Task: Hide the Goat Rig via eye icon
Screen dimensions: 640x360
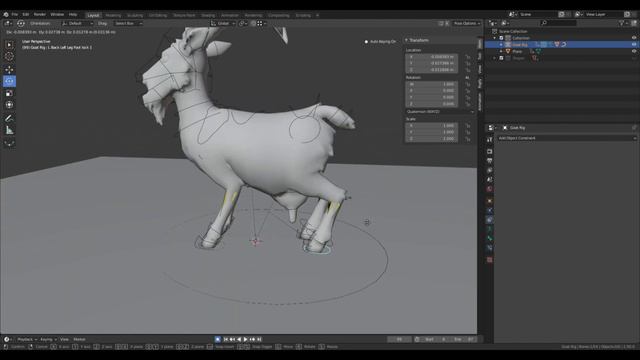Action: tap(634, 44)
